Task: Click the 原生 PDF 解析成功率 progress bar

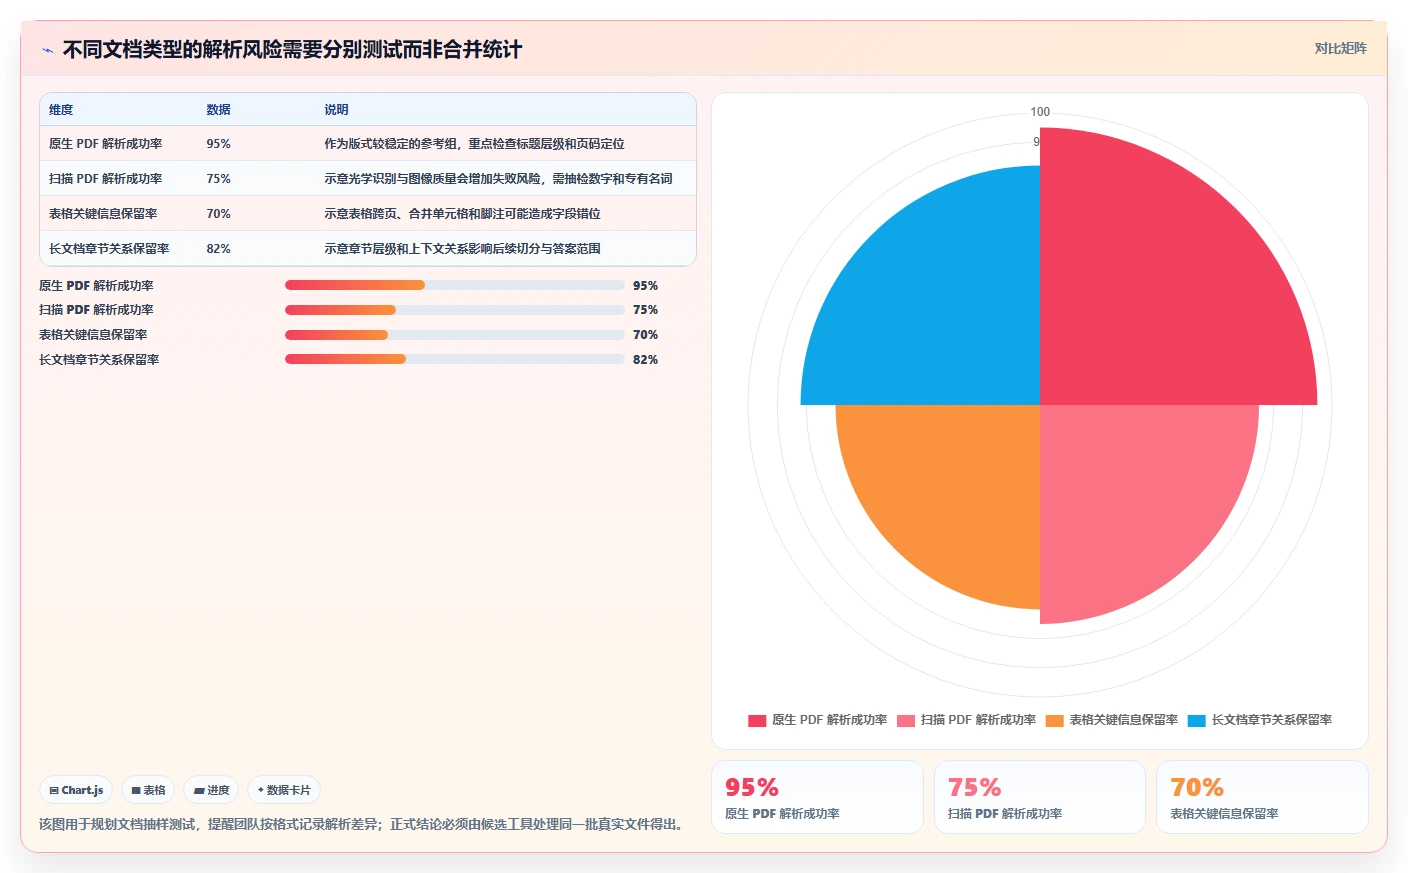Action: pos(455,285)
